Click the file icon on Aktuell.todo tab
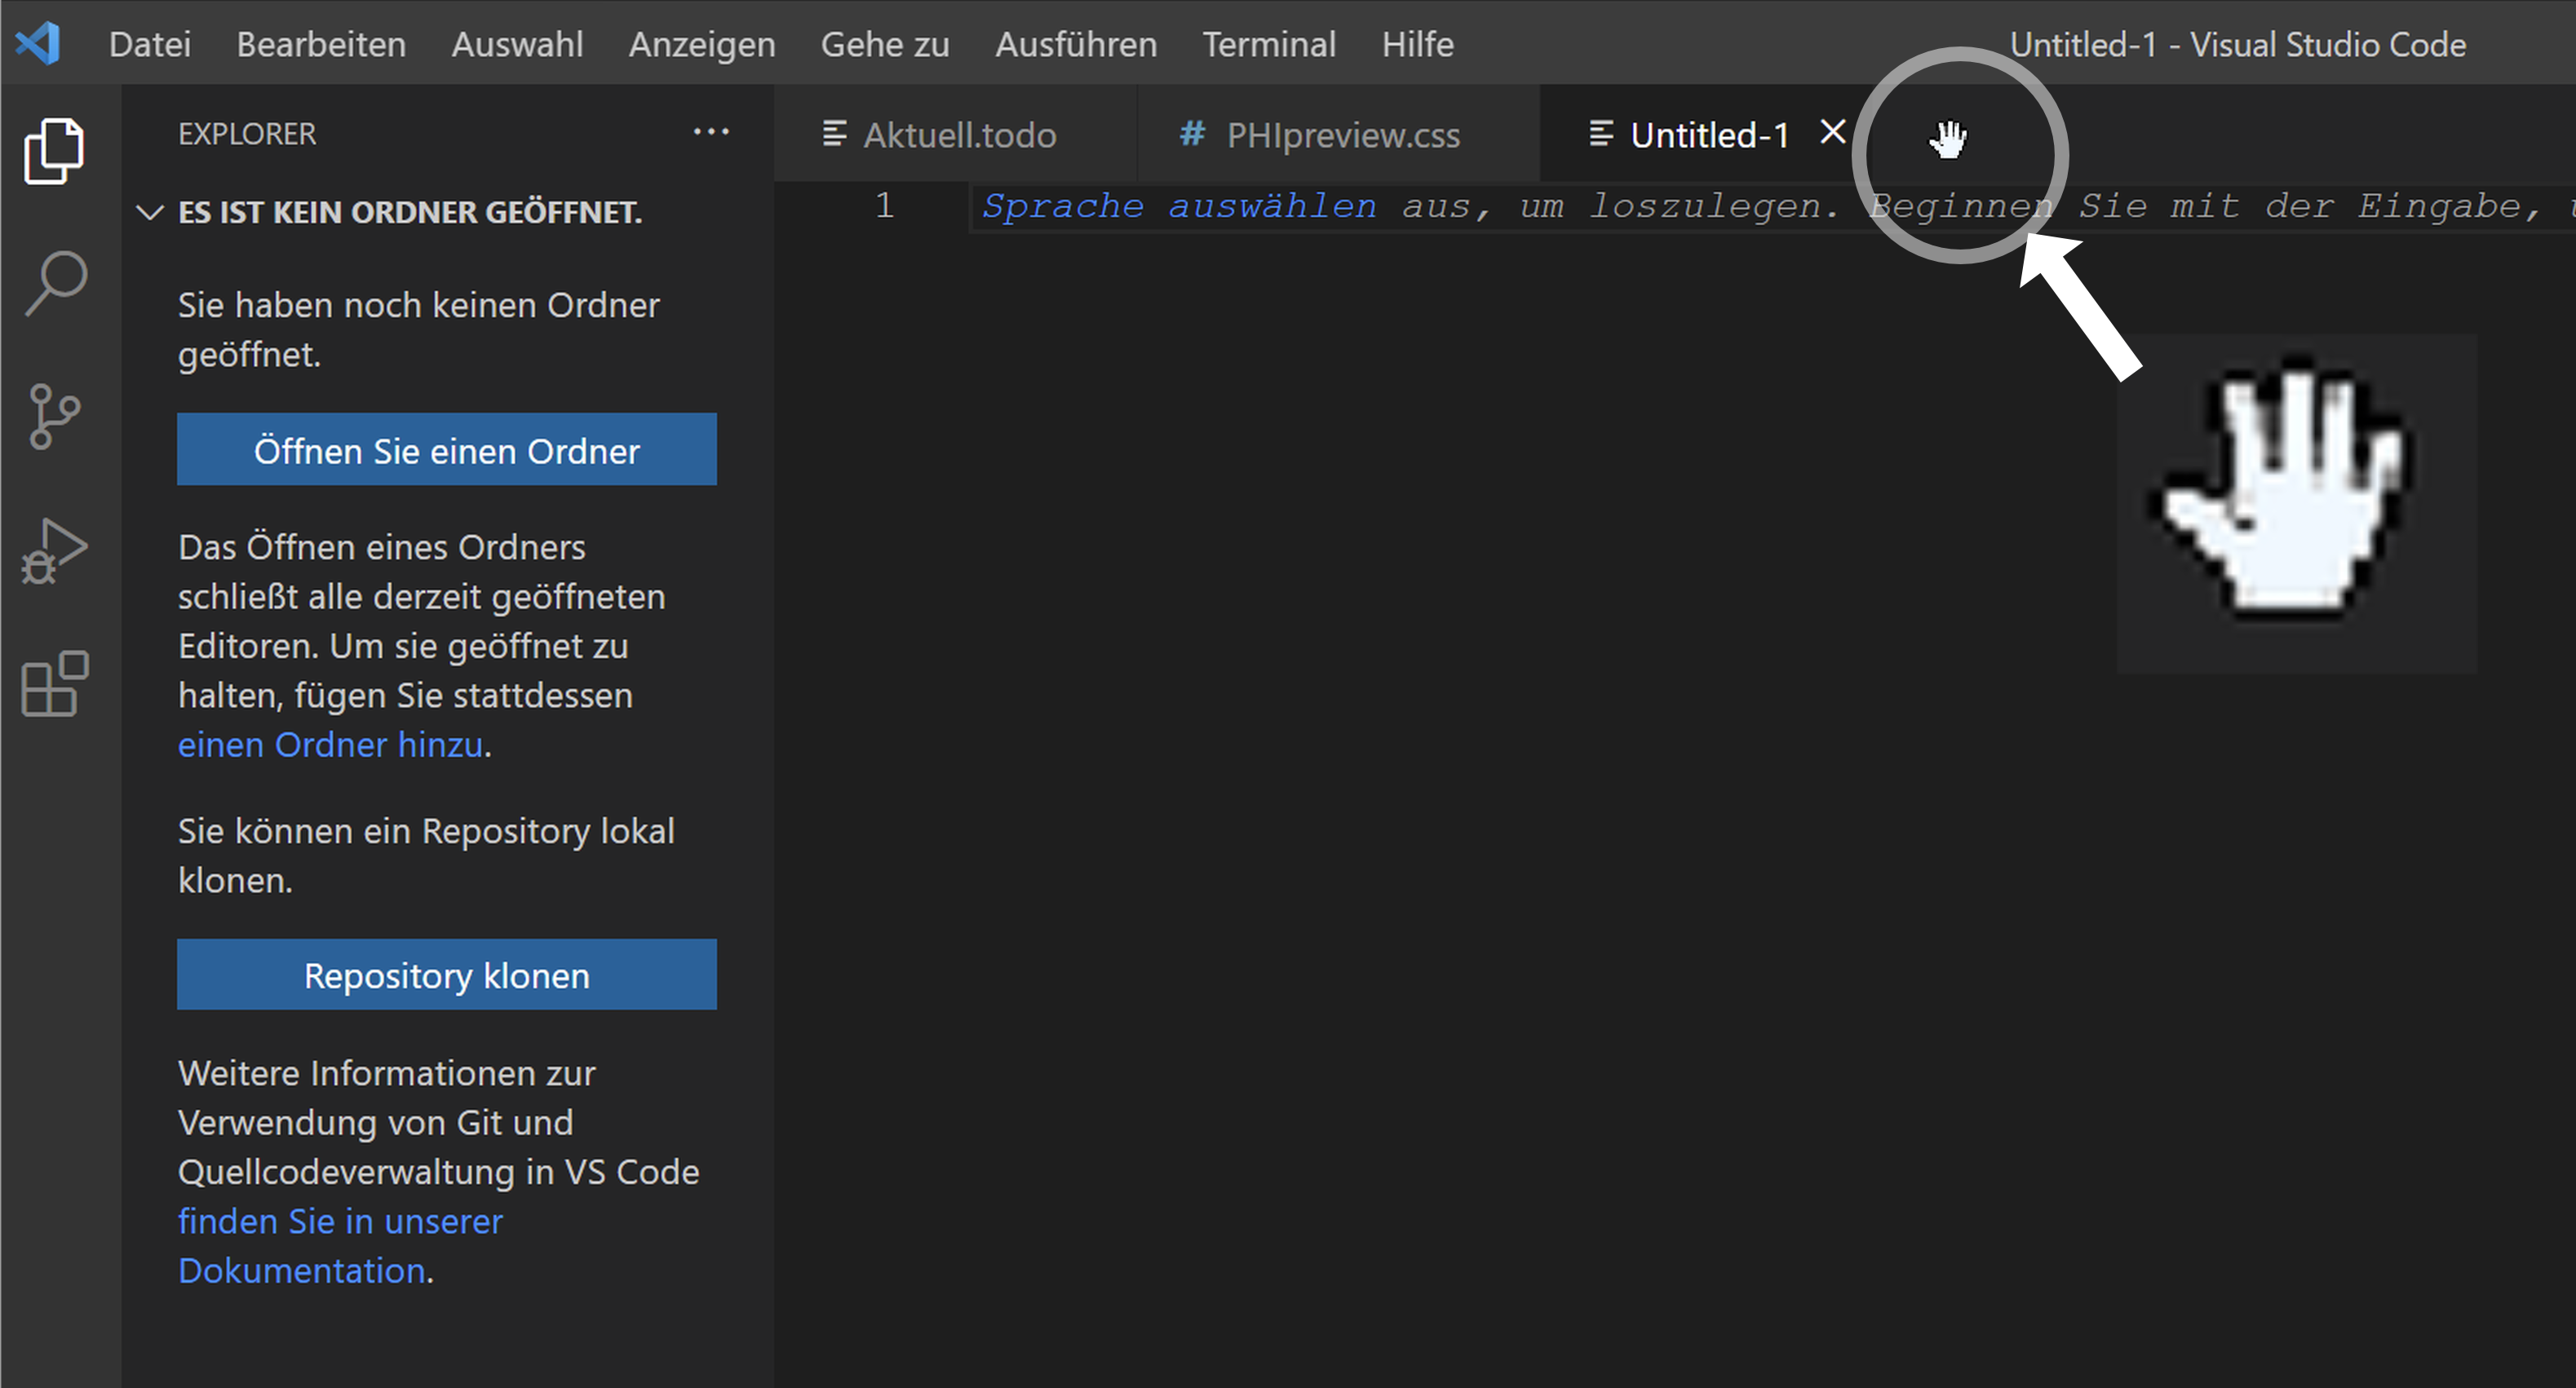This screenshot has width=2576, height=1388. (834, 134)
